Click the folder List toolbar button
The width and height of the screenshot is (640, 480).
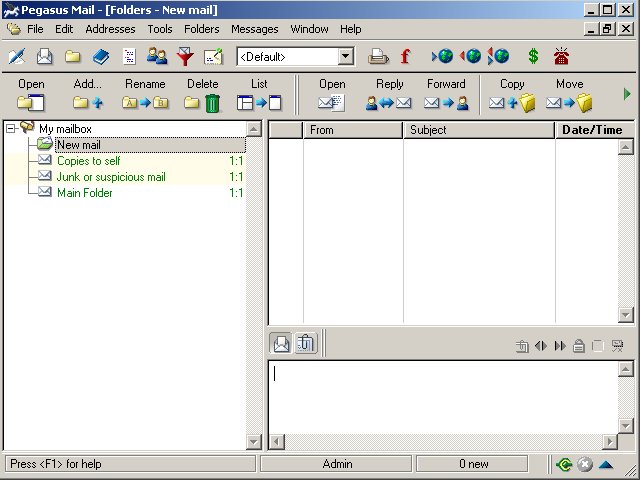pyautogui.click(x=259, y=94)
